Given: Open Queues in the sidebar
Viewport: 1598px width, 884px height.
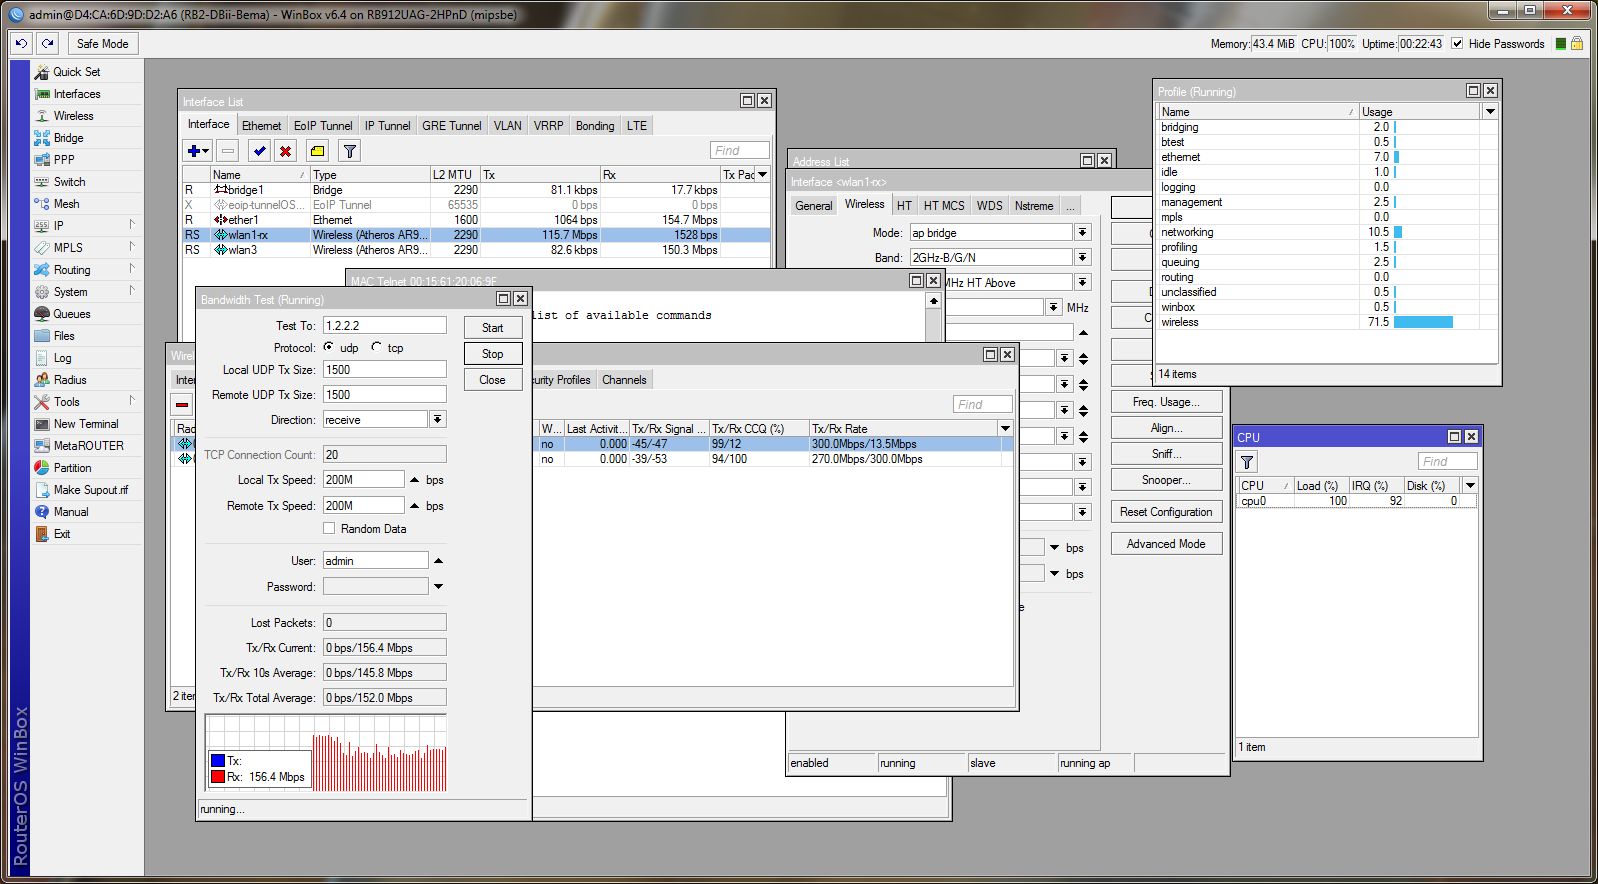Looking at the screenshot, I should (x=71, y=314).
